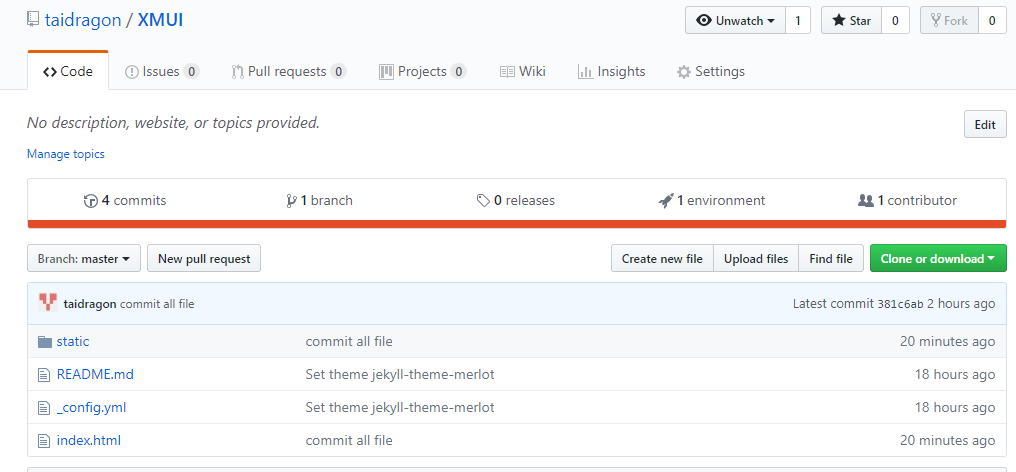Click the static folder icon
Screen dimensions: 1016x472
click(x=45, y=342)
